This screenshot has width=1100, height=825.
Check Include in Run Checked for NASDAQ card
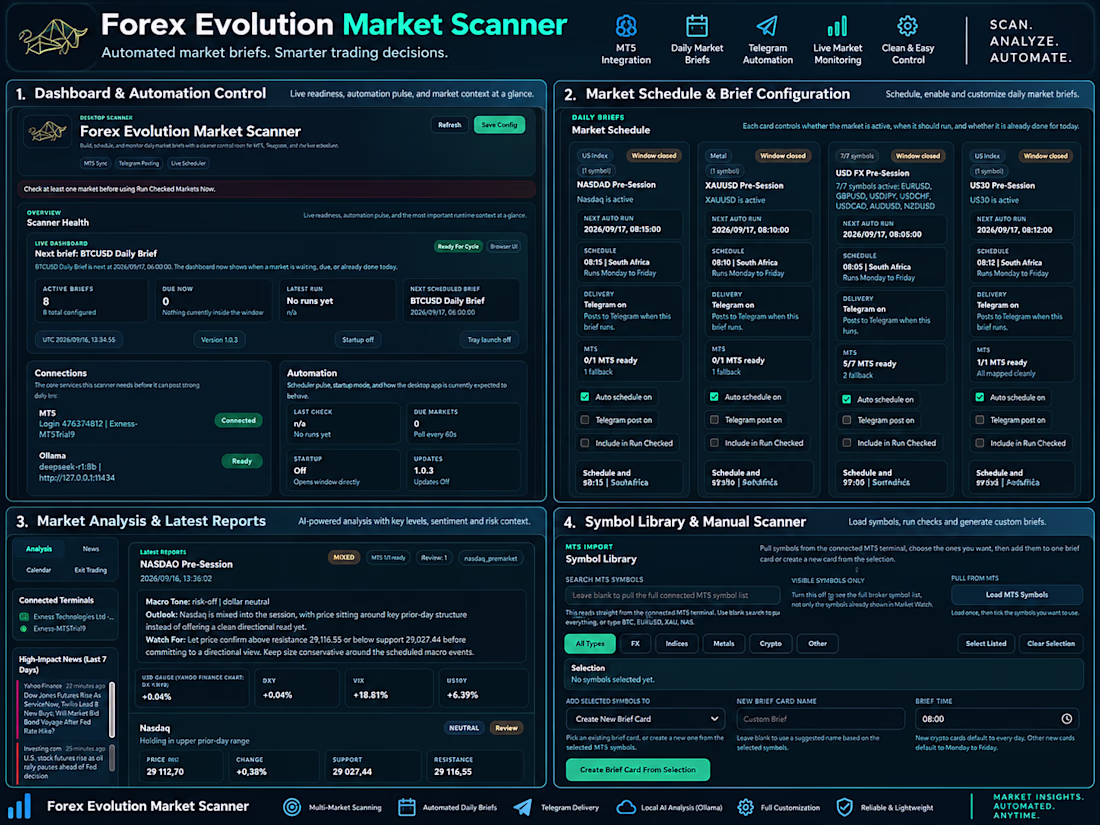point(584,443)
